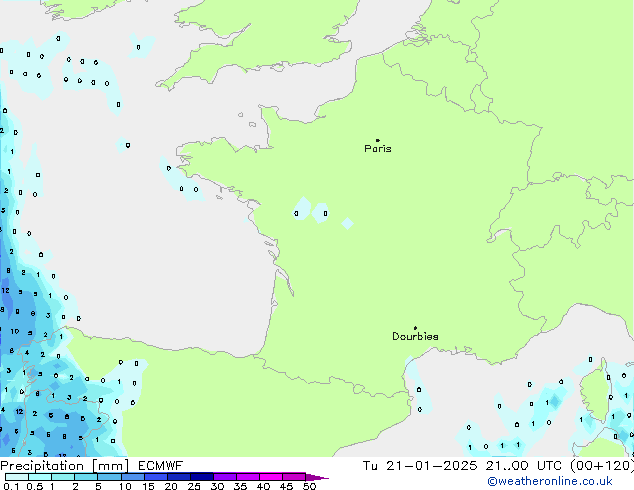Click the ECMWF model name
634x490 pixels.
(161, 466)
